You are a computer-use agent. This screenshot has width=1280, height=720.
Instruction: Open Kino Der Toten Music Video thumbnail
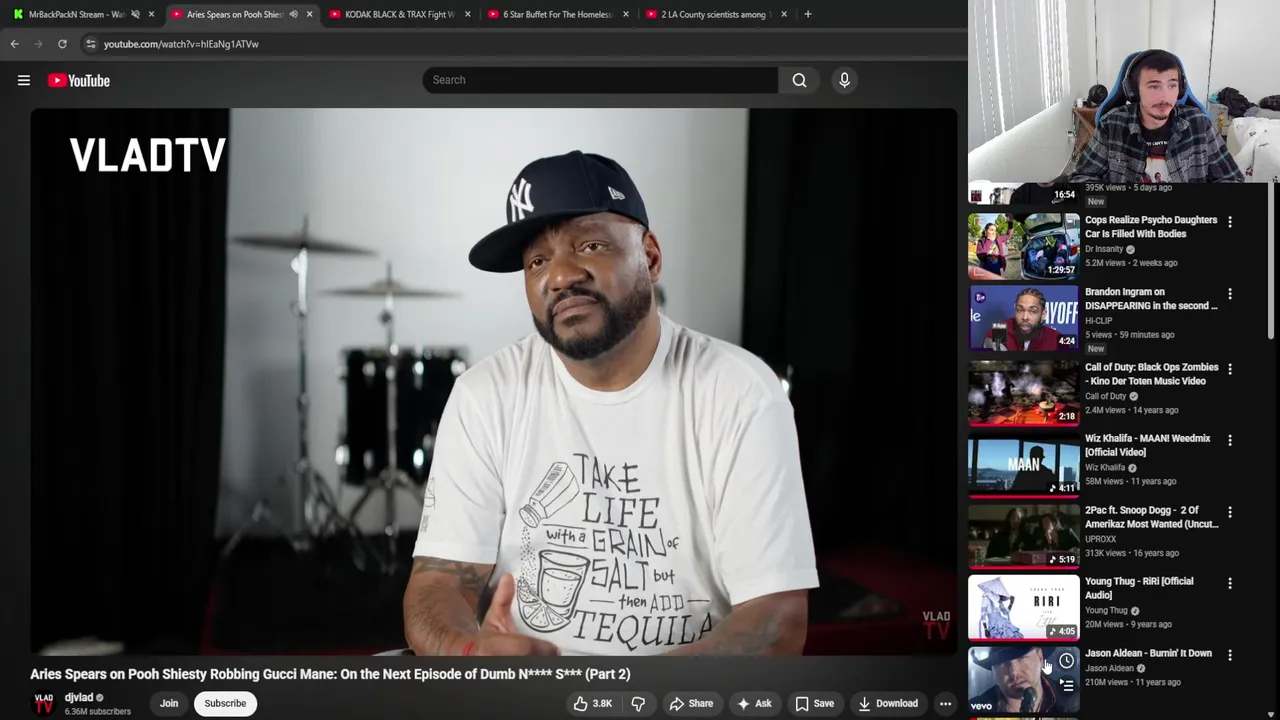[x=1024, y=392]
